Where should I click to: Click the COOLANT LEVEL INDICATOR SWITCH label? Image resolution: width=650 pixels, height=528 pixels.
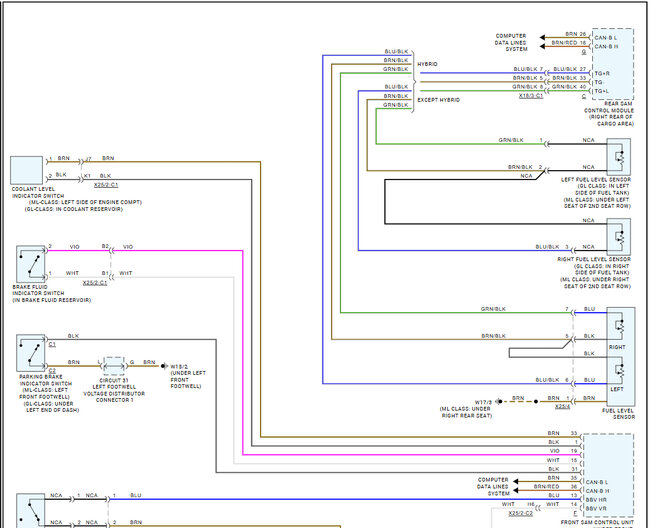tap(38, 192)
